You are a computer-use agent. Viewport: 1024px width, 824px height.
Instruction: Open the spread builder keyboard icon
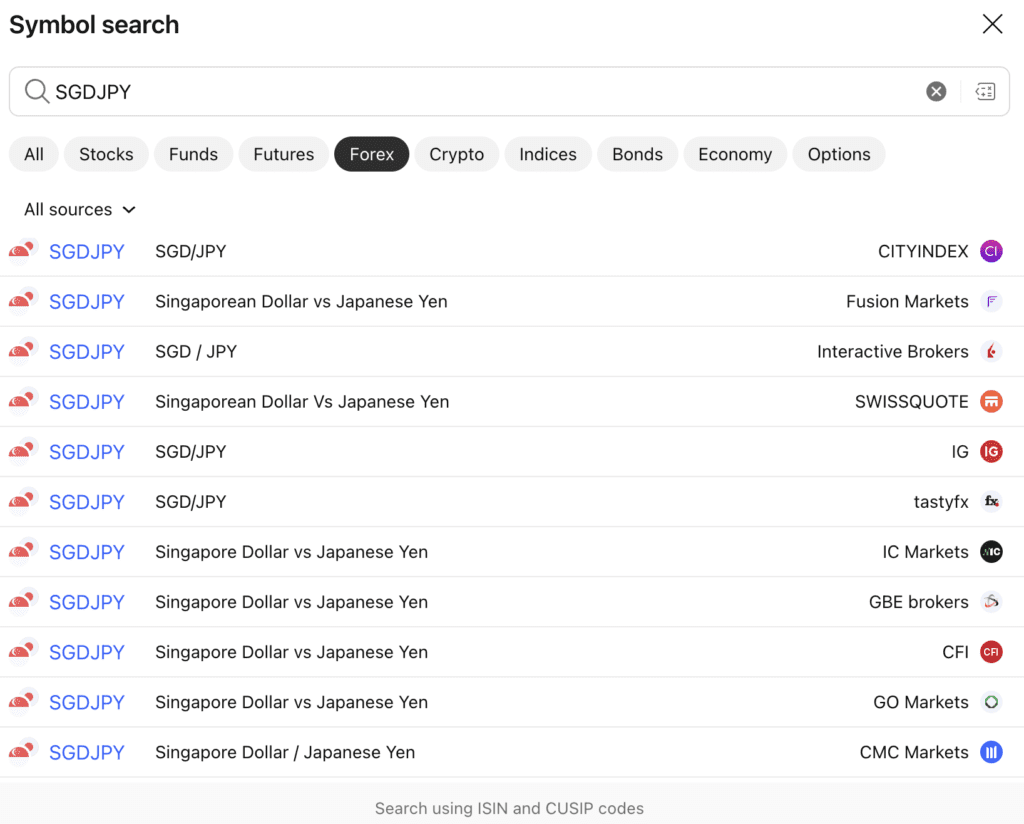click(985, 91)
